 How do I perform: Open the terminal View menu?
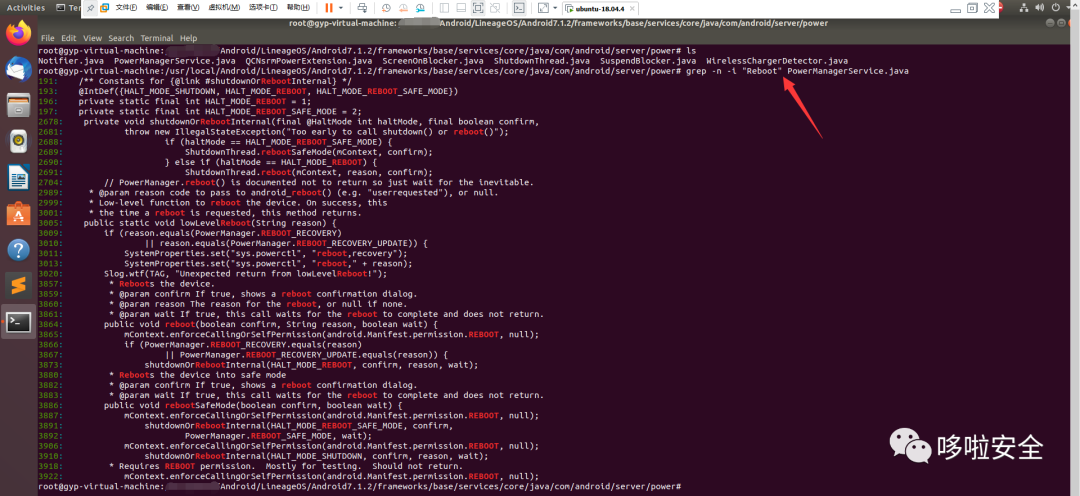tap(92, 39)
